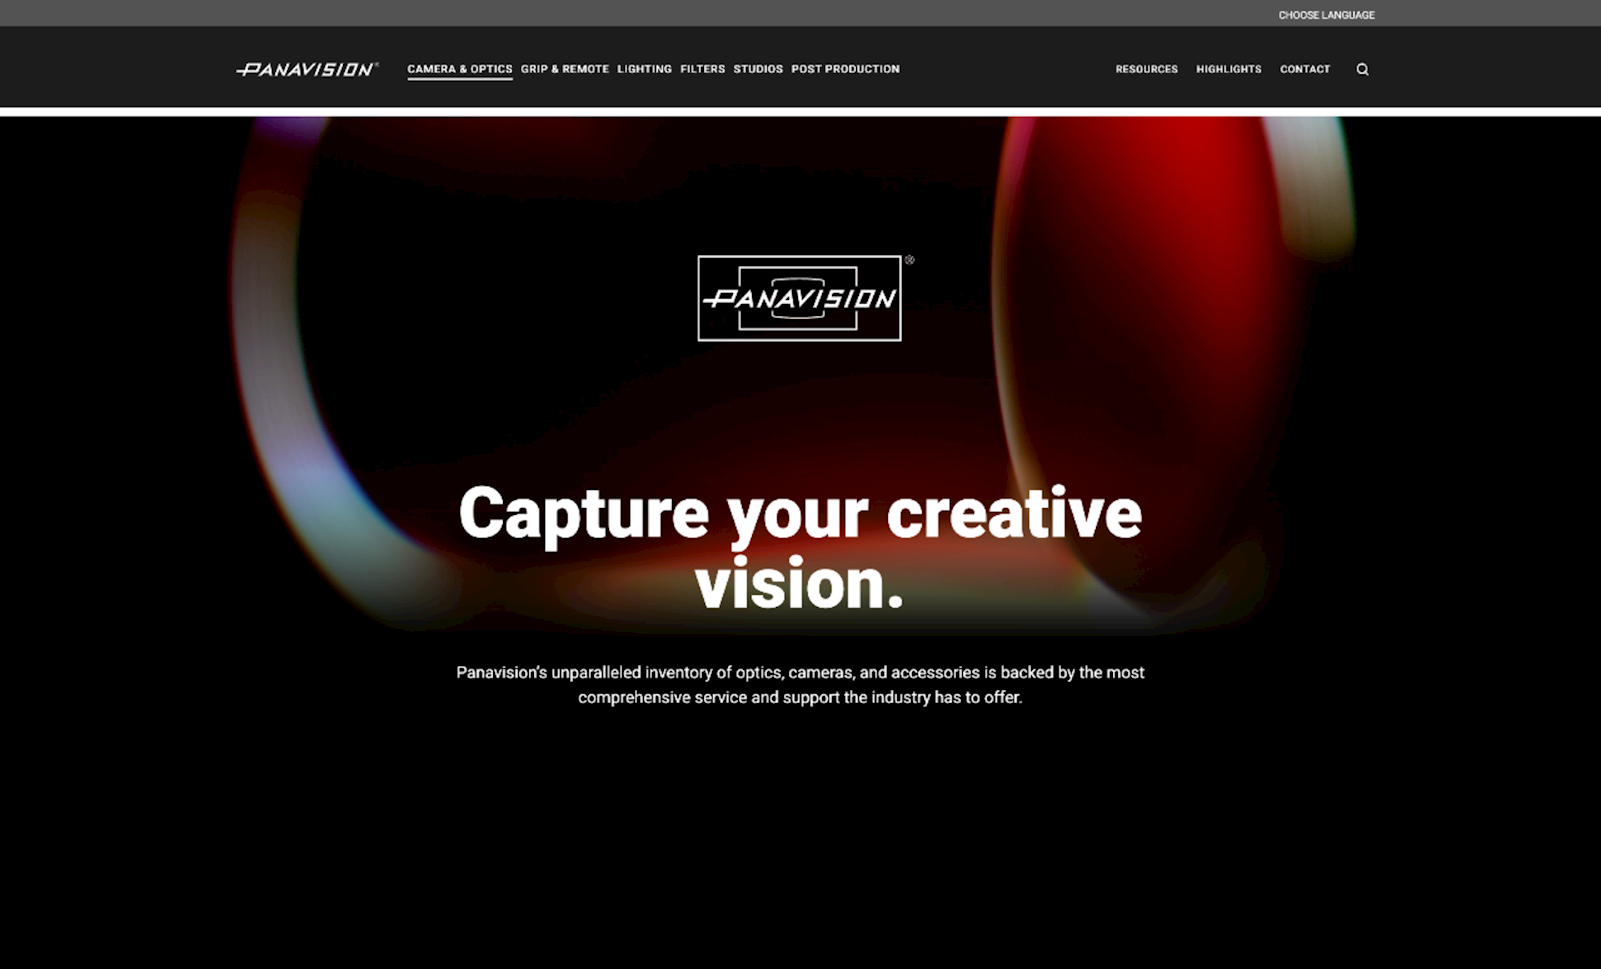Click the search magnifier icon

[x=1362, y=69]
